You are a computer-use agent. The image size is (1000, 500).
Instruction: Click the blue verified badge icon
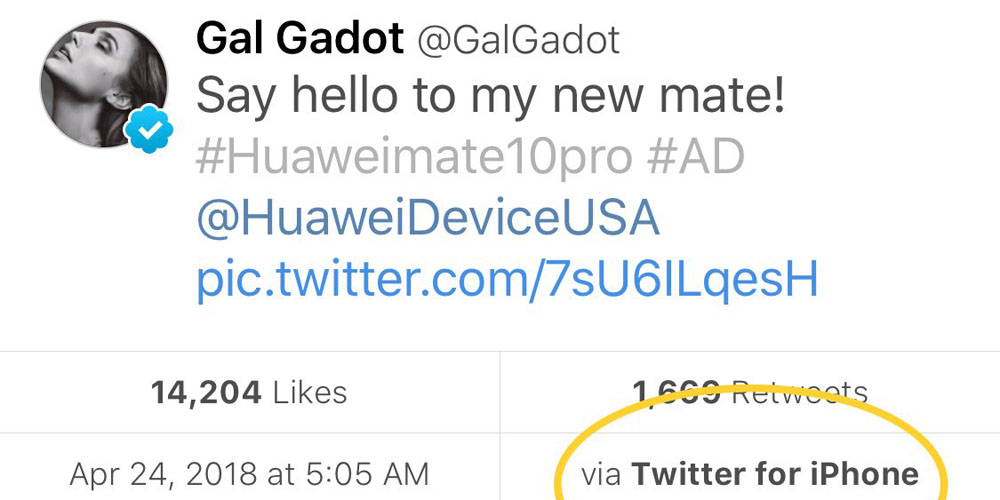click(x=148, y=131)
